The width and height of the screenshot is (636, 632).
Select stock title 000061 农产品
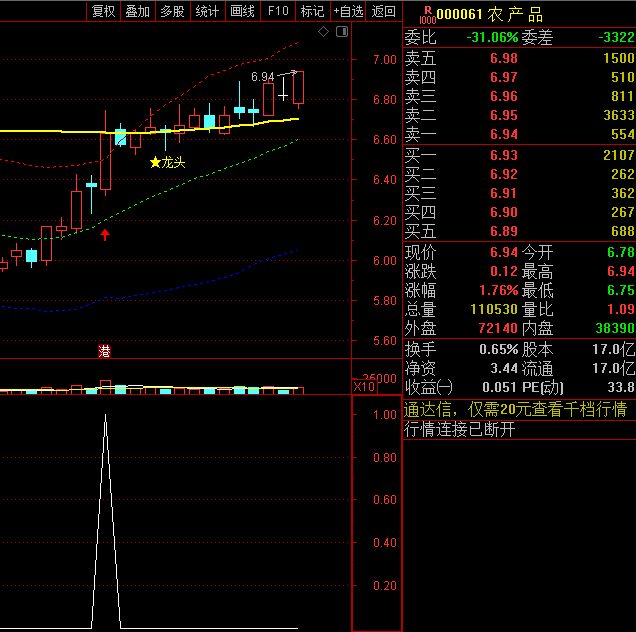490,15
